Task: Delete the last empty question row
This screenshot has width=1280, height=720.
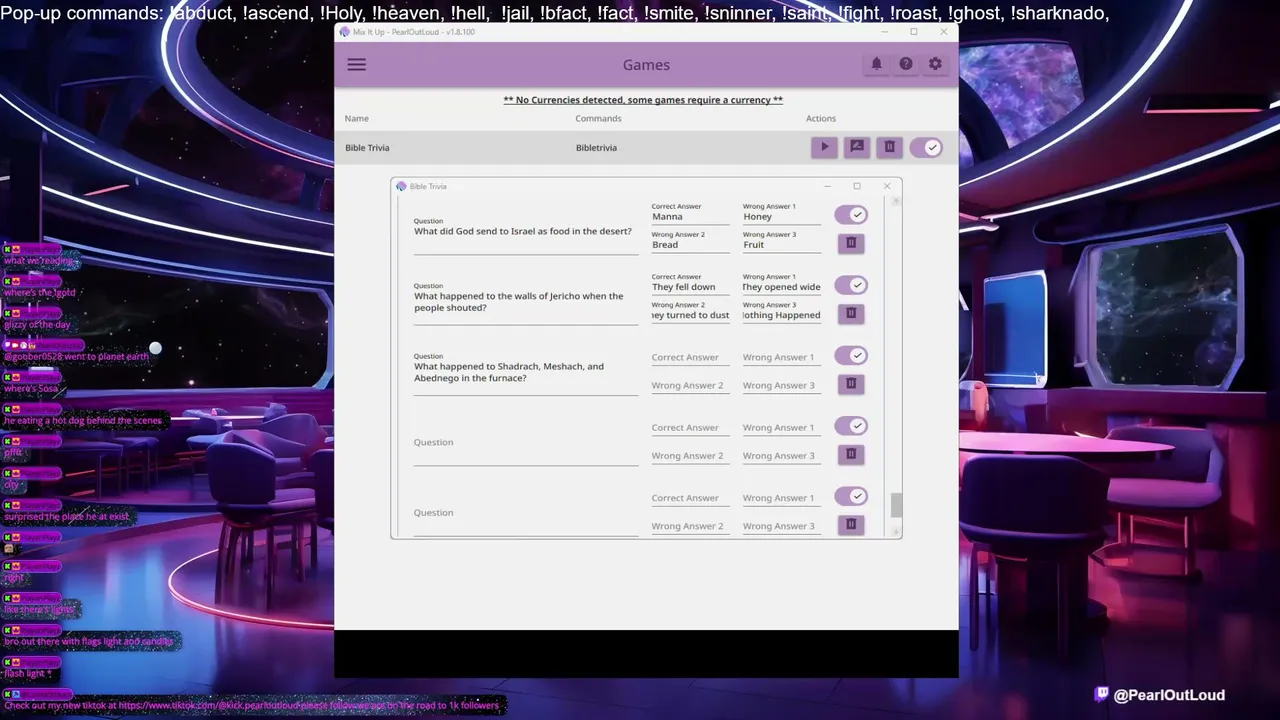Action: [x=851, y=524]
